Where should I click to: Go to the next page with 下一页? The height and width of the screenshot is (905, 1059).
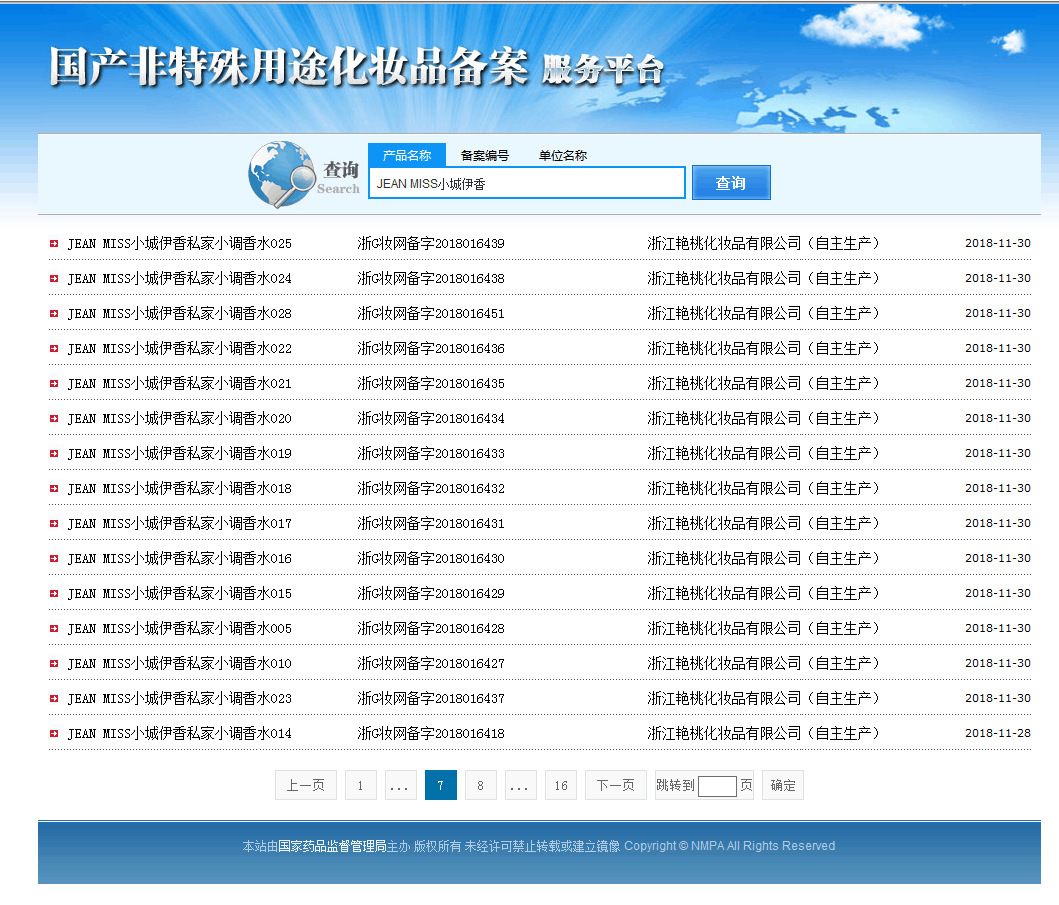614,785
